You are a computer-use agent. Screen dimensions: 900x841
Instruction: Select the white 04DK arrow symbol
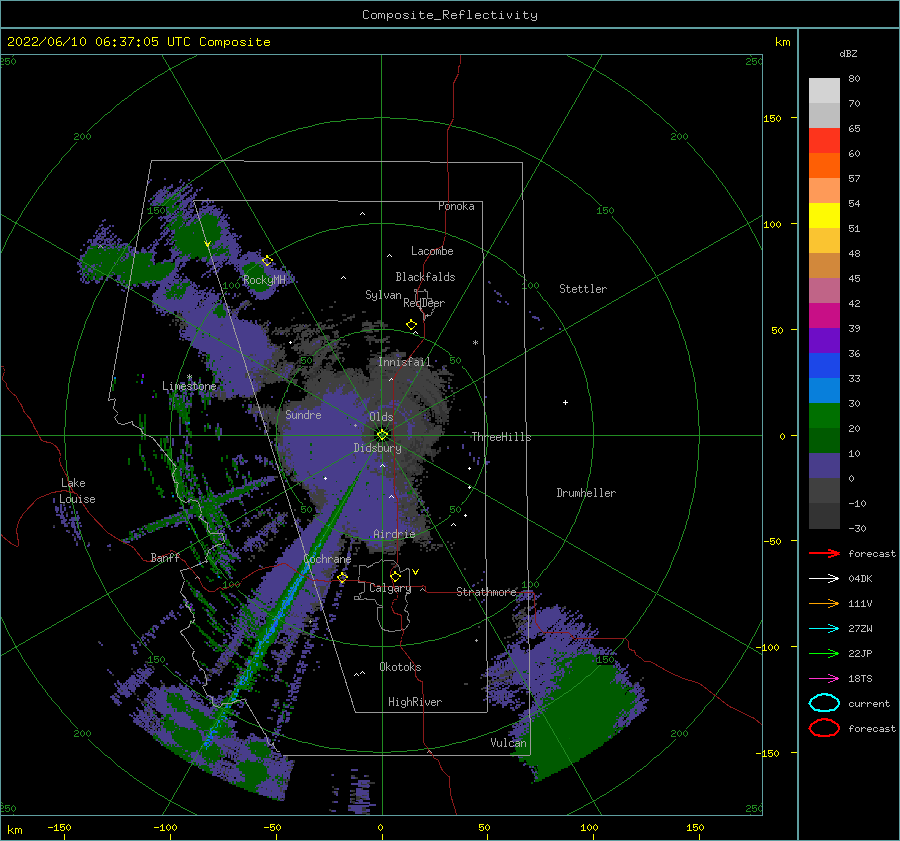824,578
